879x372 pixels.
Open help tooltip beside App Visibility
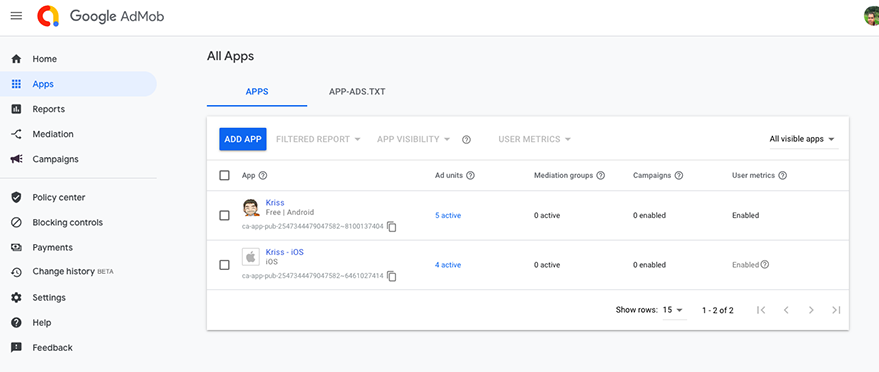466,140
